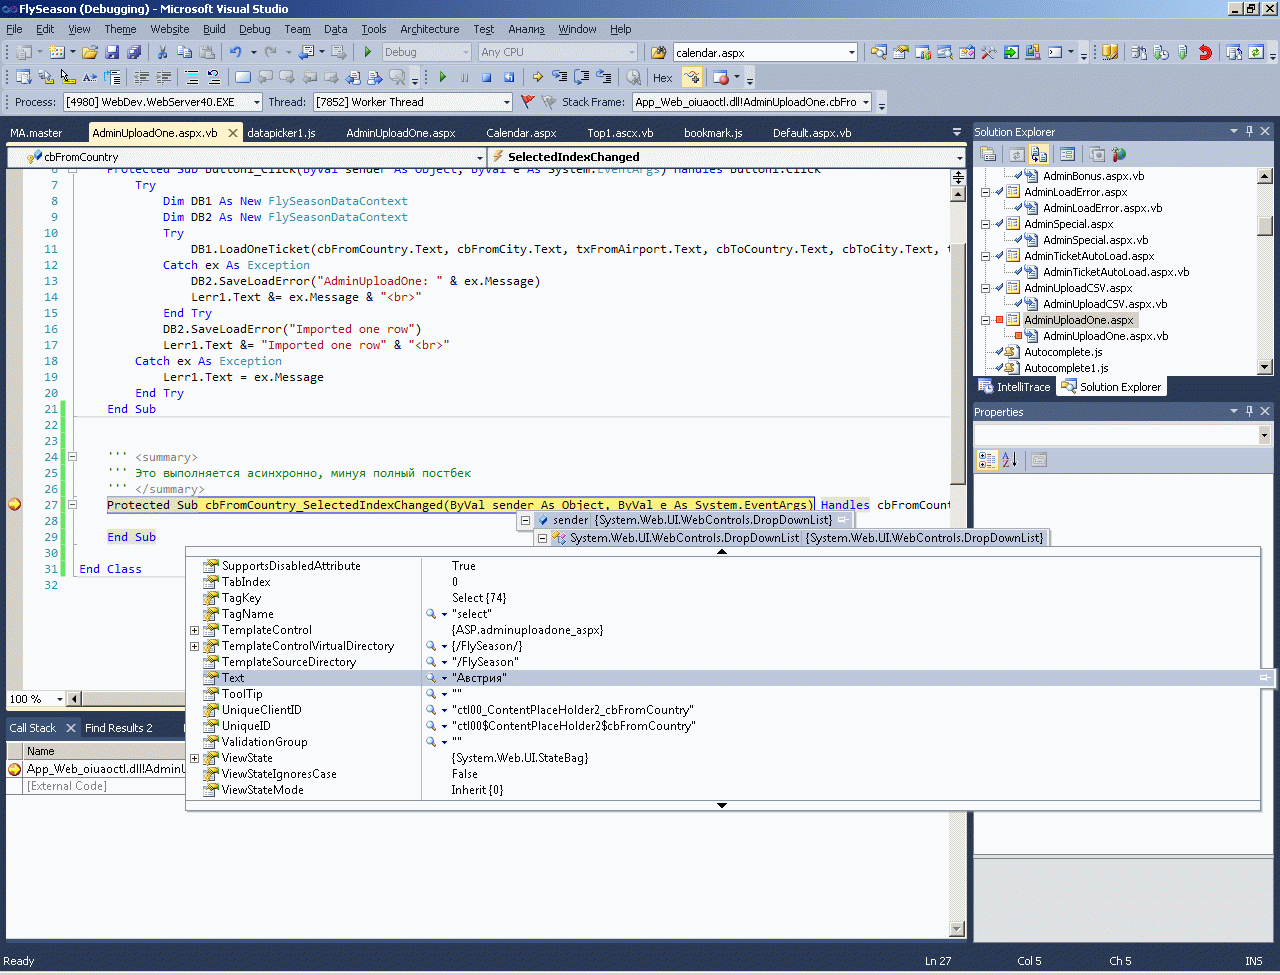The image size is (1280, 975).
Task: Select AdminSpecial.aspx.vb in Solution Explorer
Action: click(1095, 240)
